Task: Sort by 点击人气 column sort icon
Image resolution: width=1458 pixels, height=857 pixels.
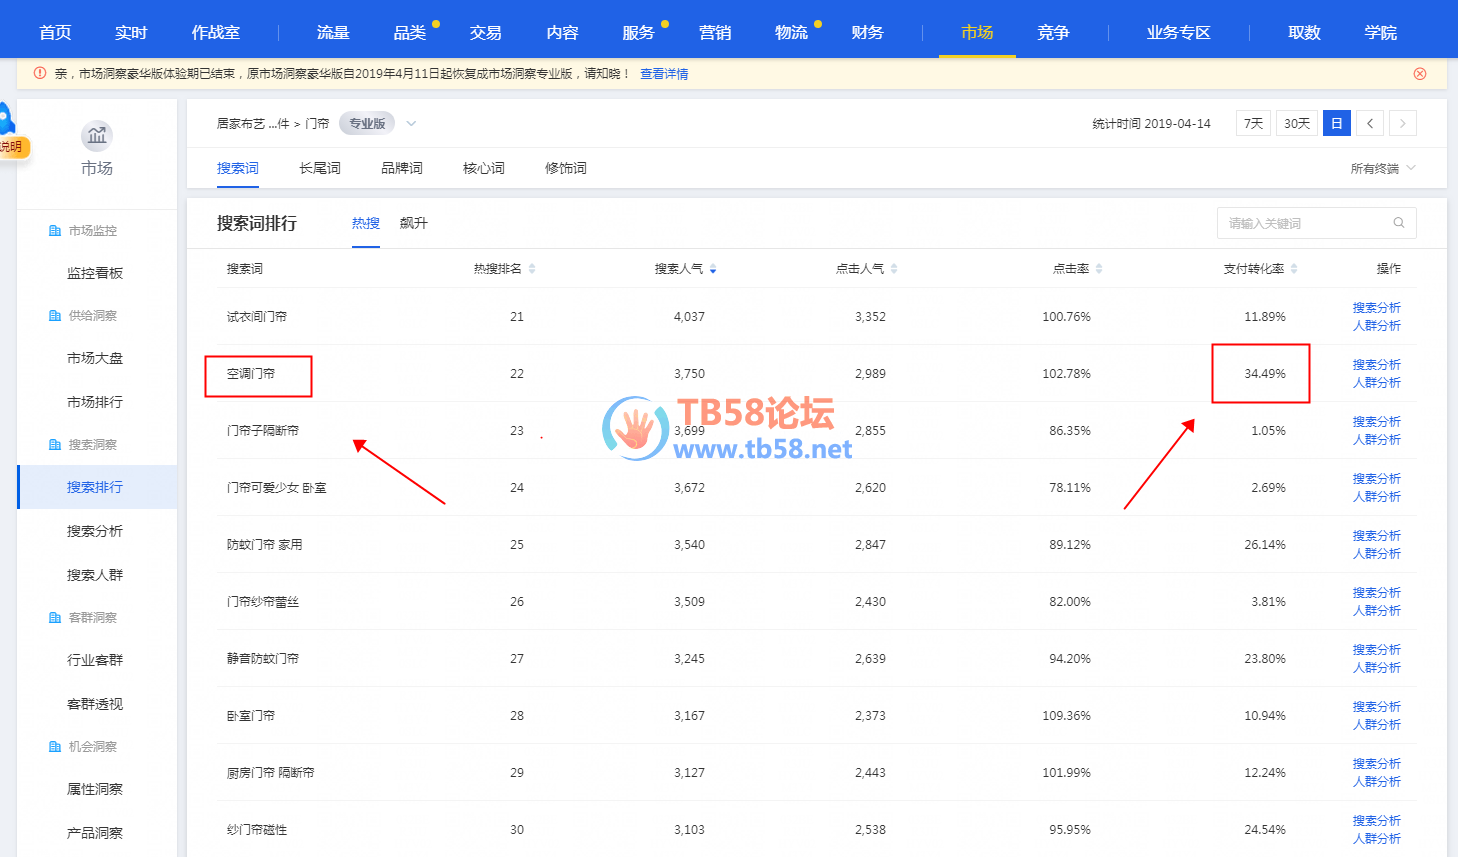Action: 894,269
